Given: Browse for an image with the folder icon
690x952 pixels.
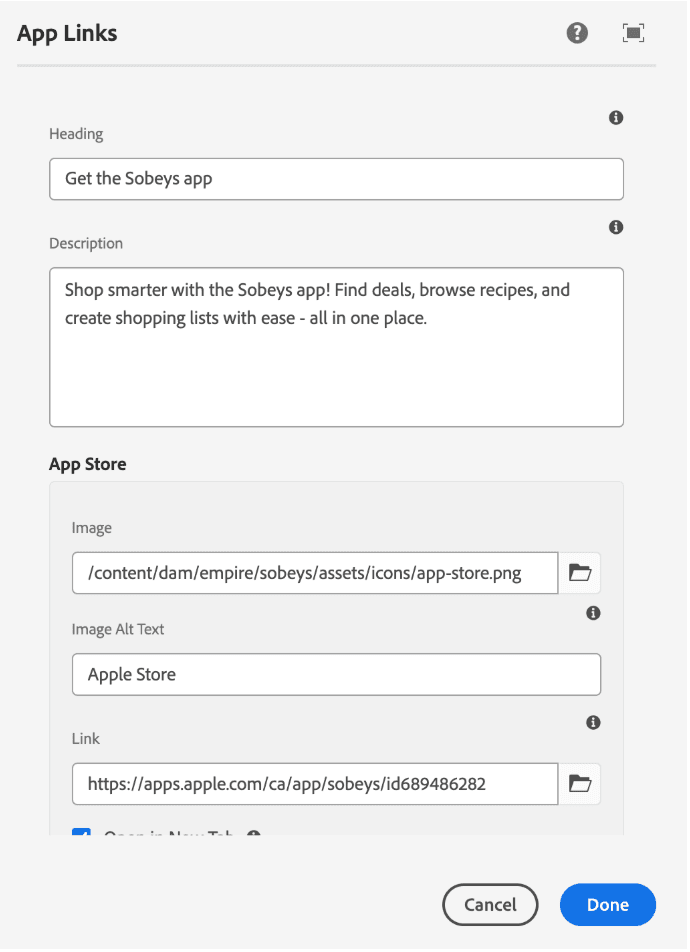Looking at the screenshot, I should pyautogui.click(x=580, y=573).
